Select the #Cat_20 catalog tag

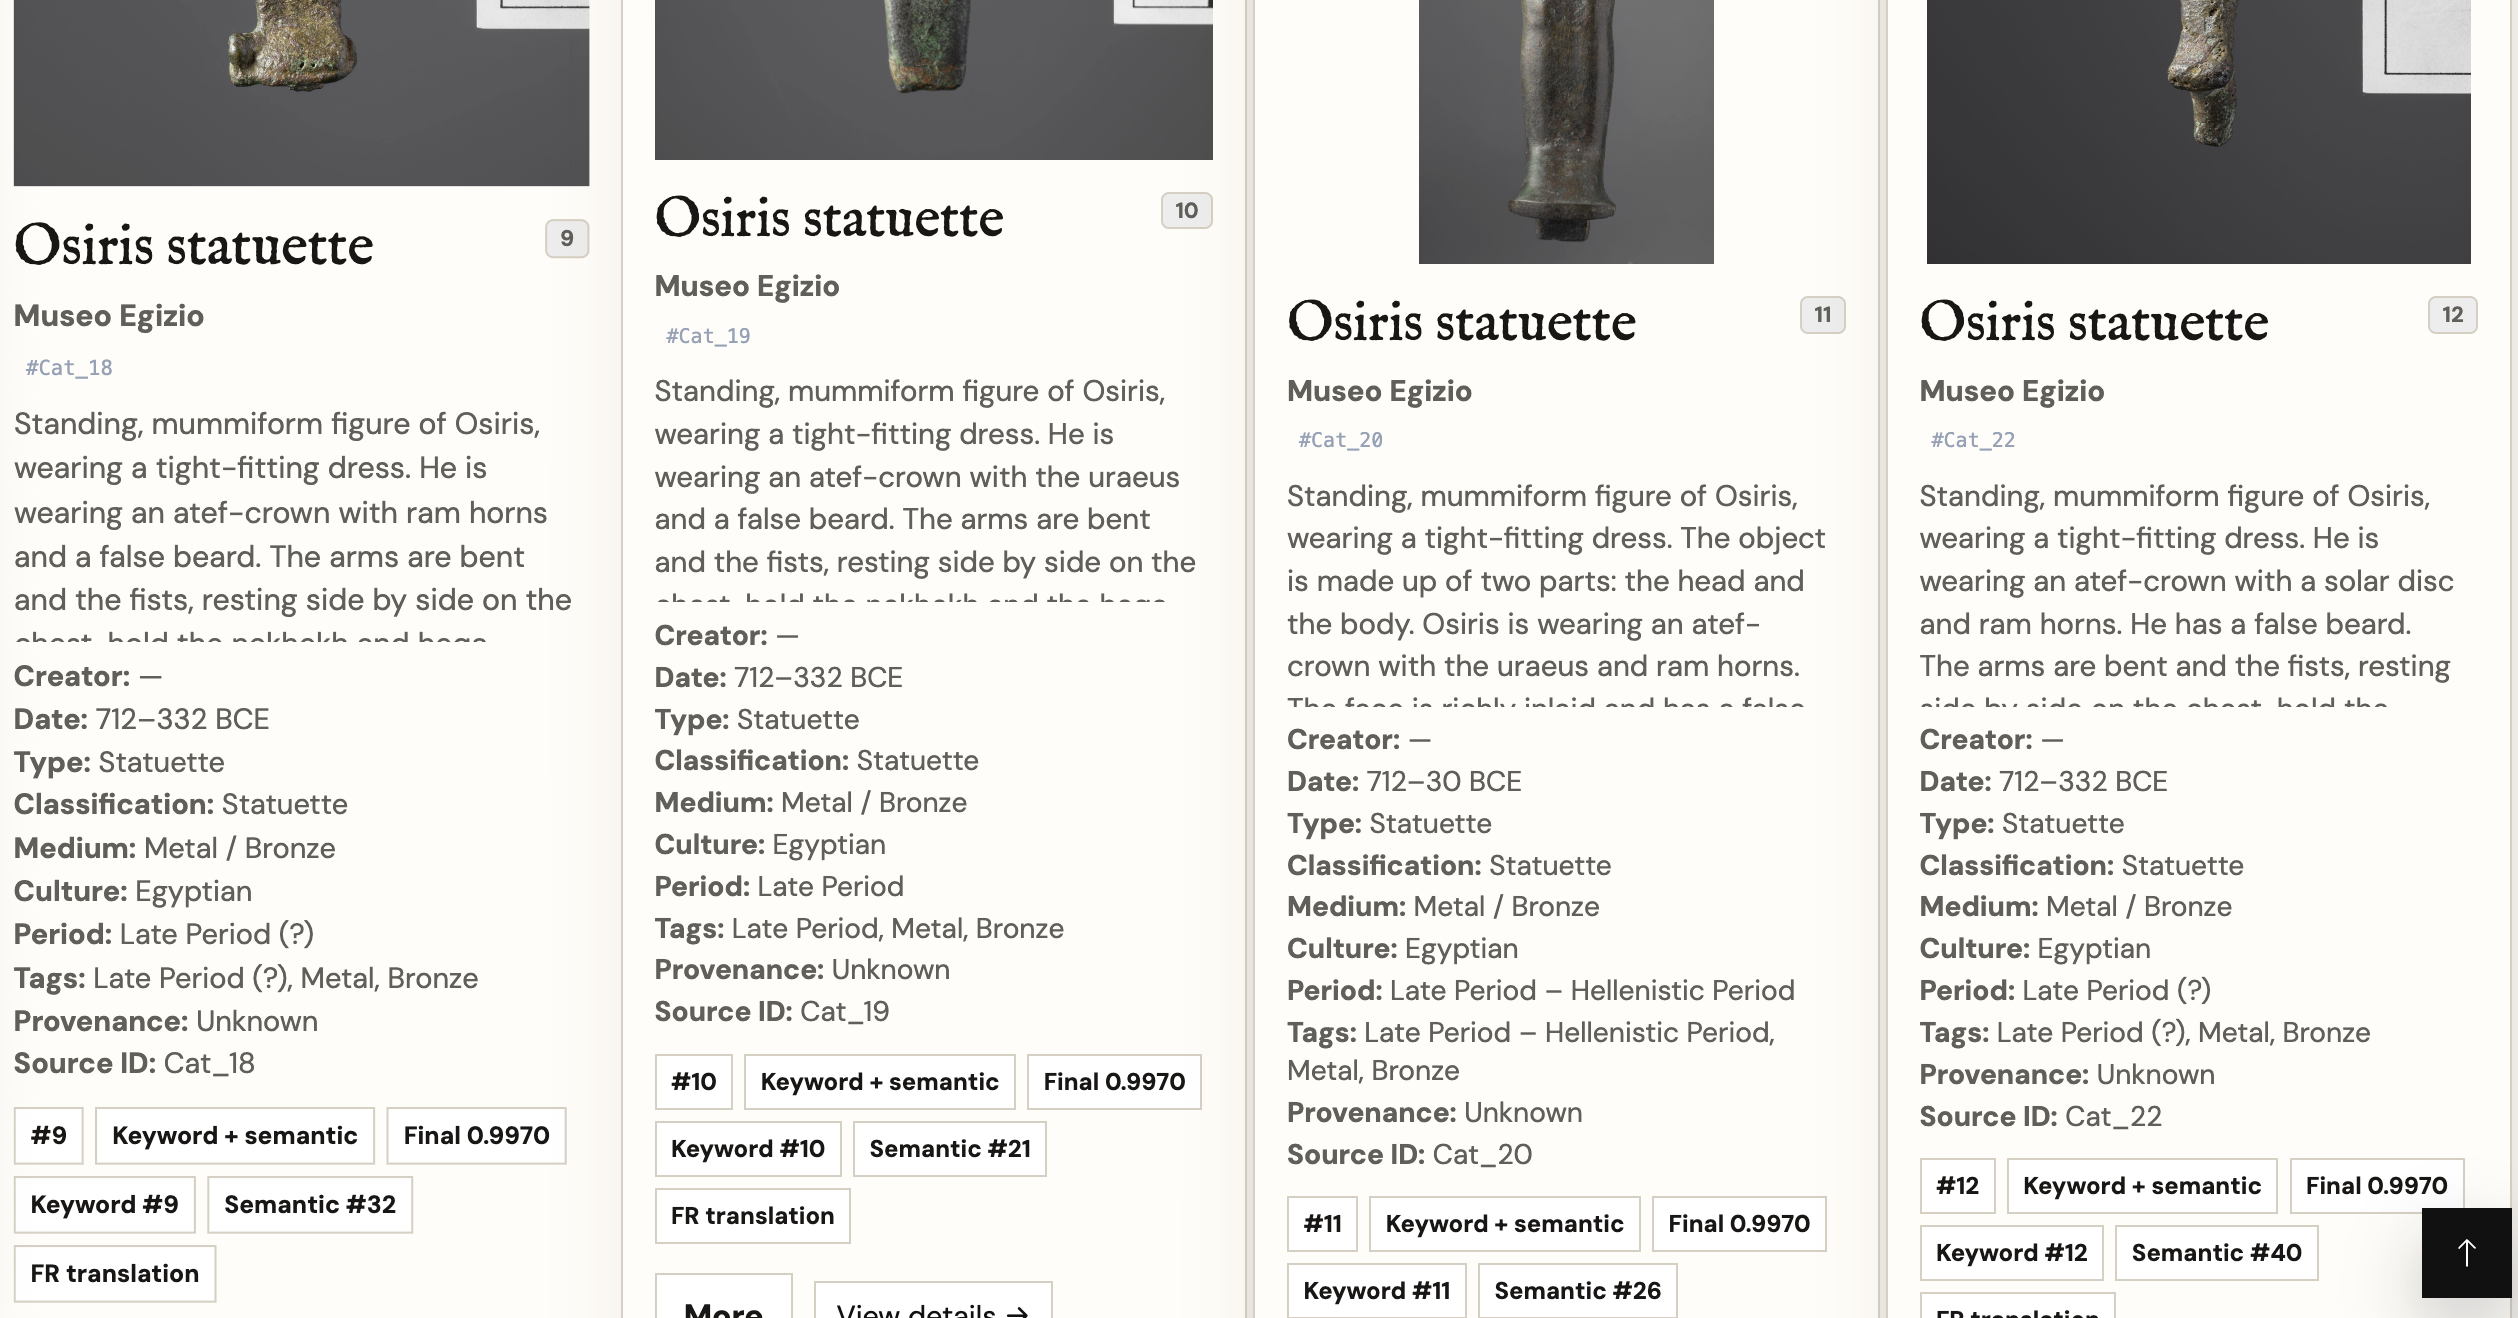[x=1340, y=440]
